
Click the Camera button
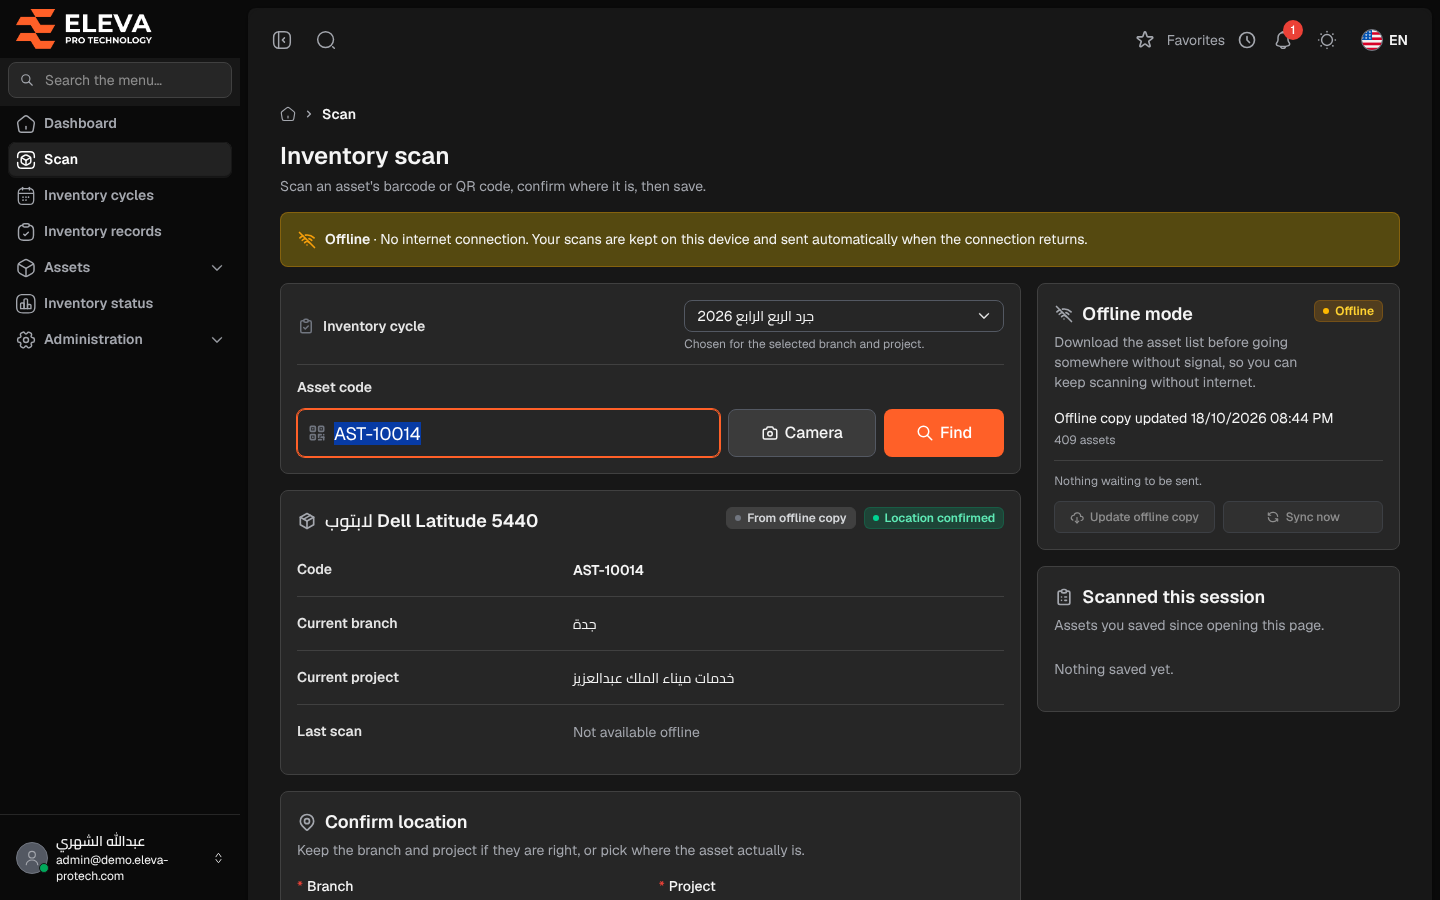tap(802, 433)
